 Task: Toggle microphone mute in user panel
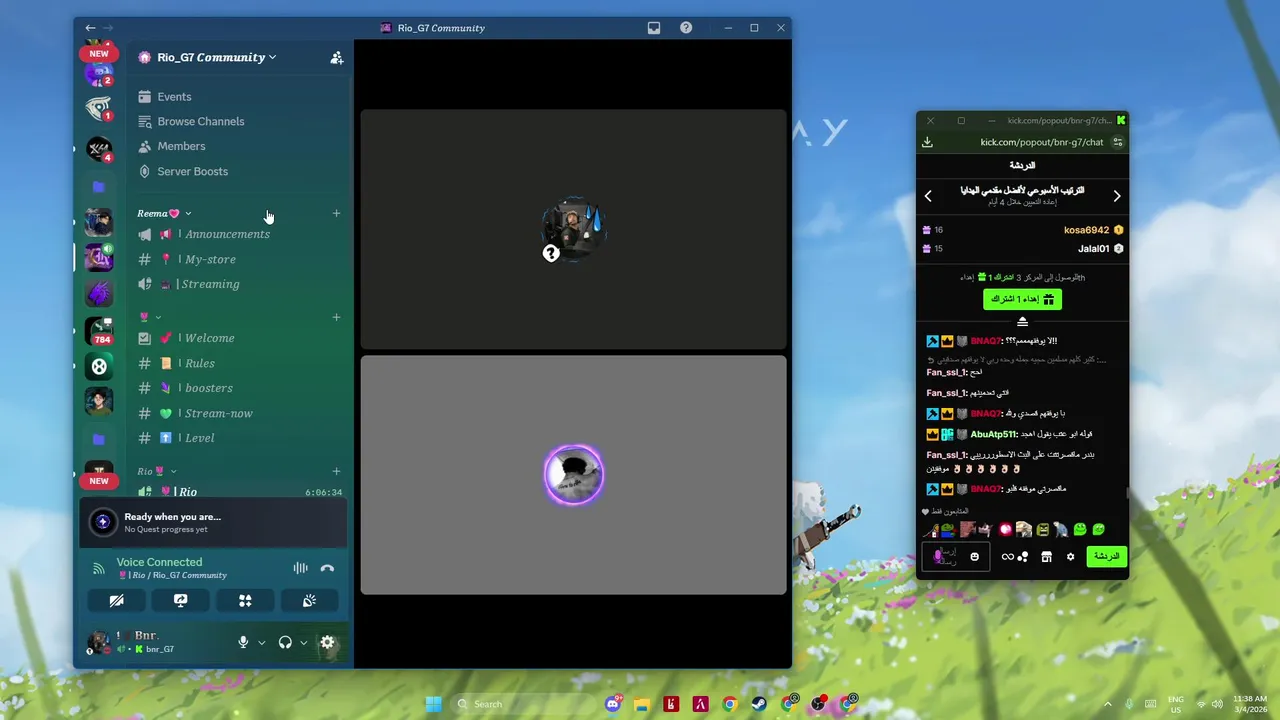(x=243, y=642)
